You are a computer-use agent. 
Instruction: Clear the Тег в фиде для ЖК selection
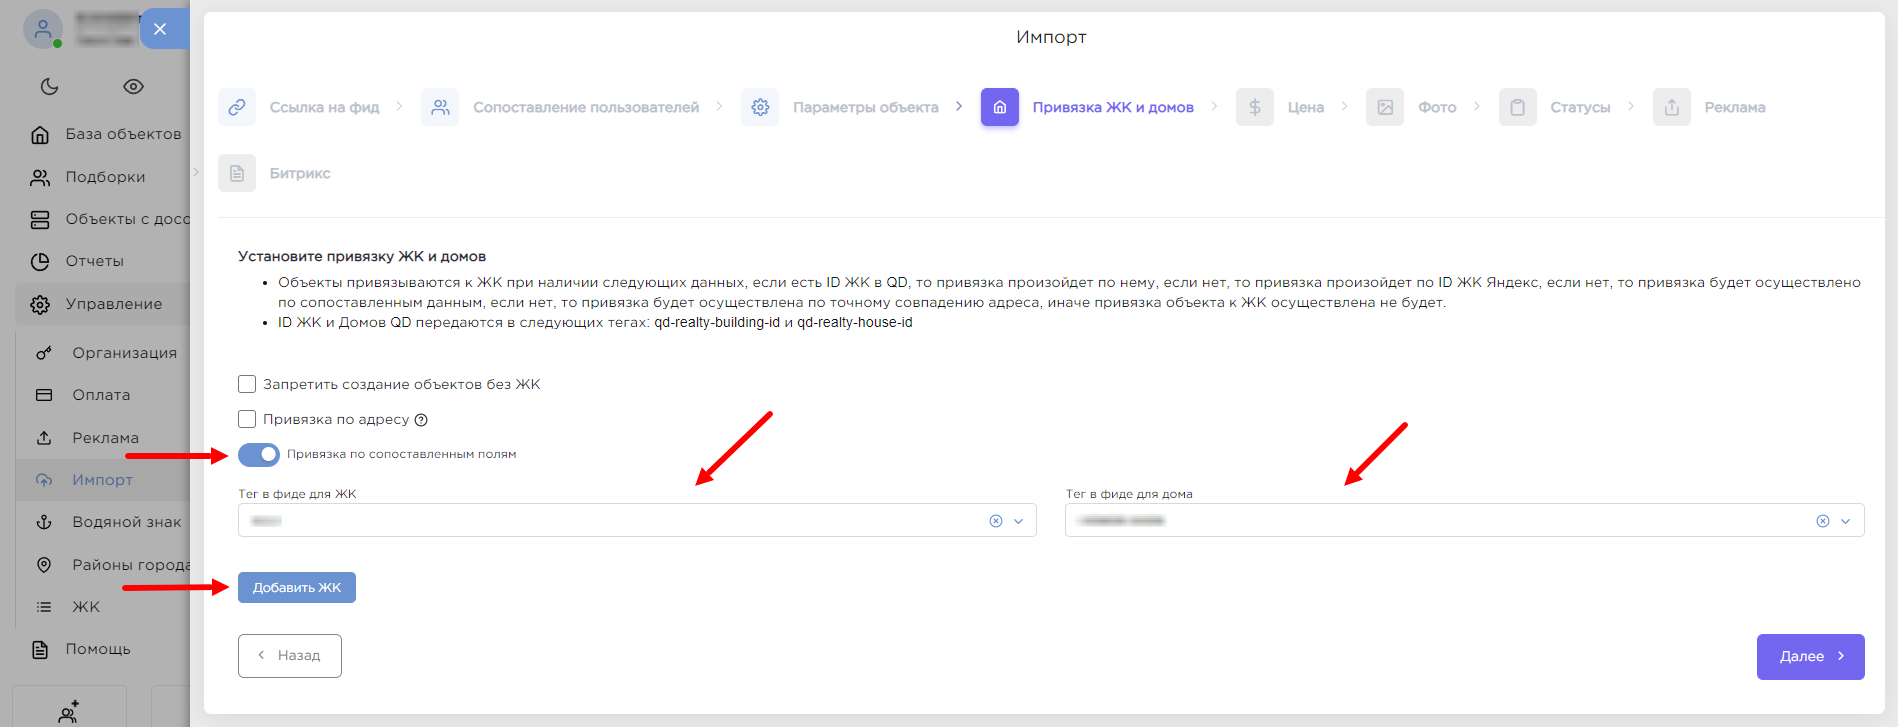click(x=996, y=521)
